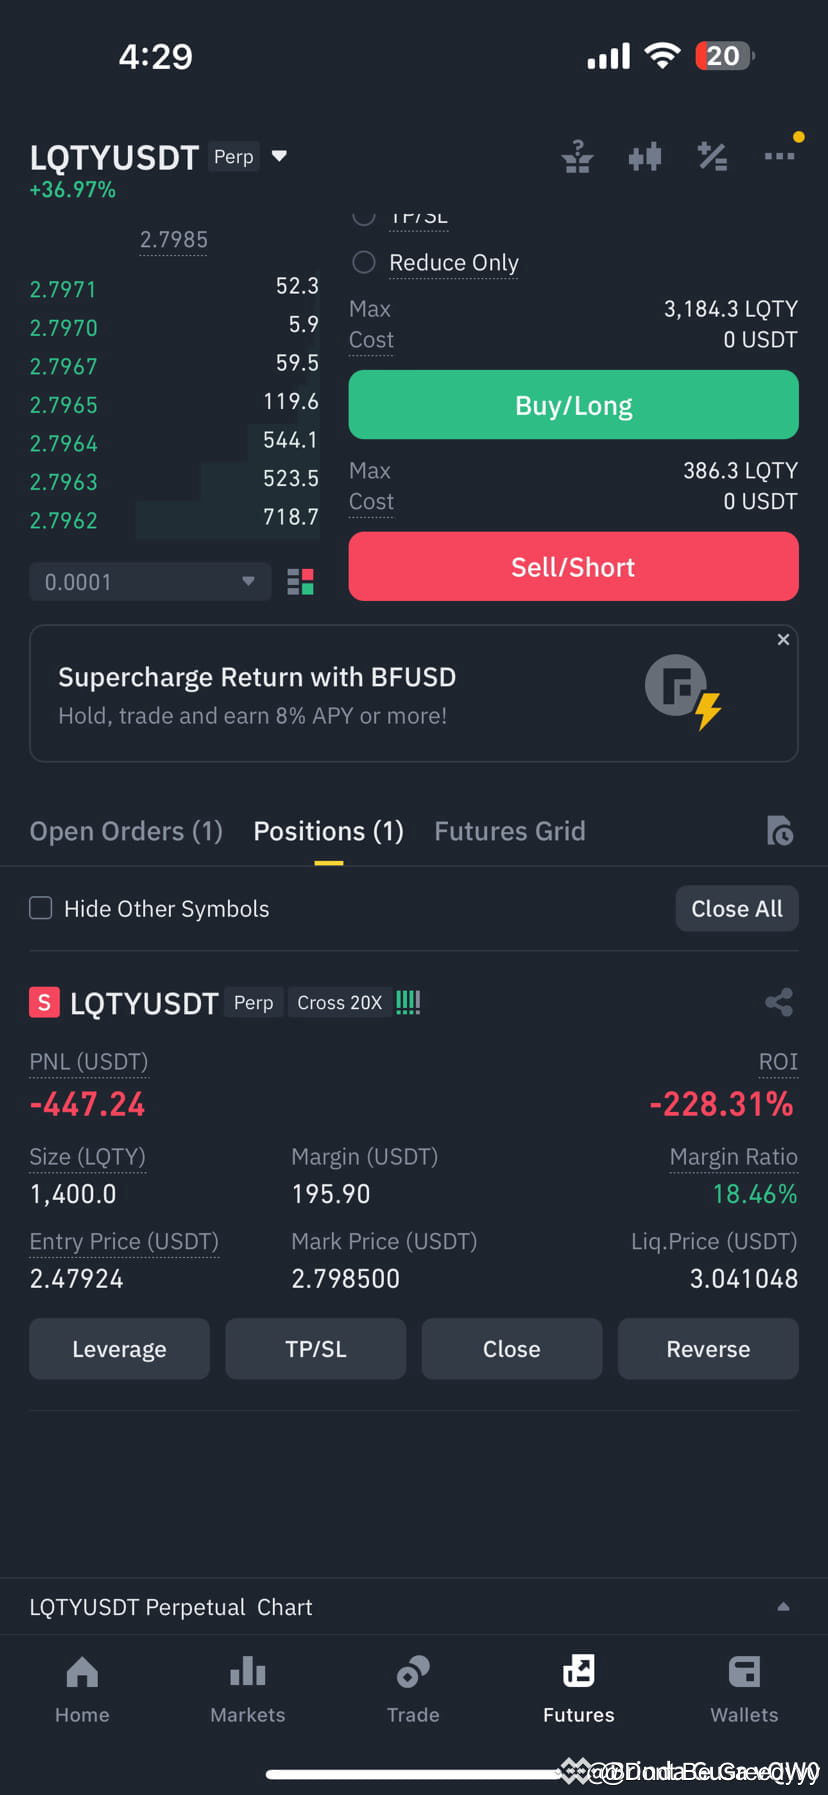Screen dimensions: 828x1795
Task: Open the order history document icon
Action: (x=780, y=830)
